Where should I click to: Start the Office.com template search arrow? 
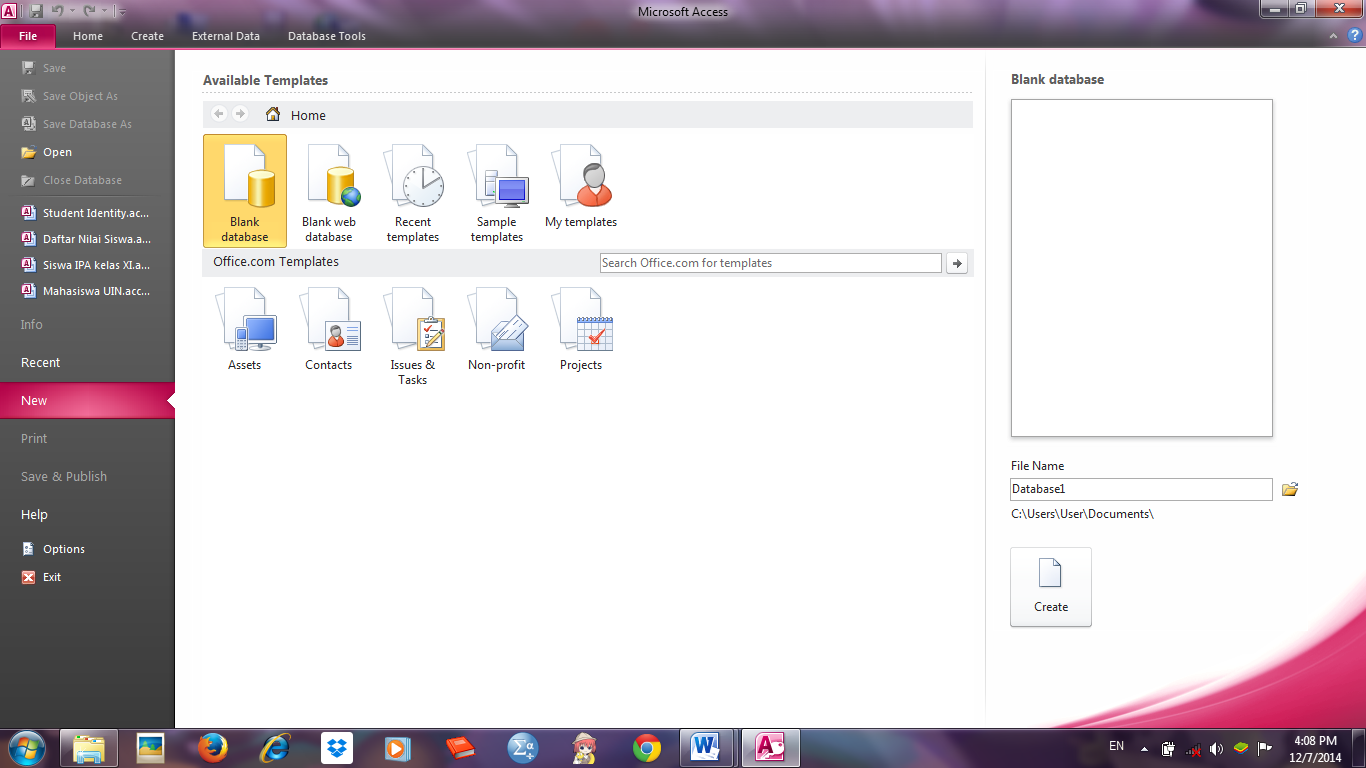coord(957,263)
